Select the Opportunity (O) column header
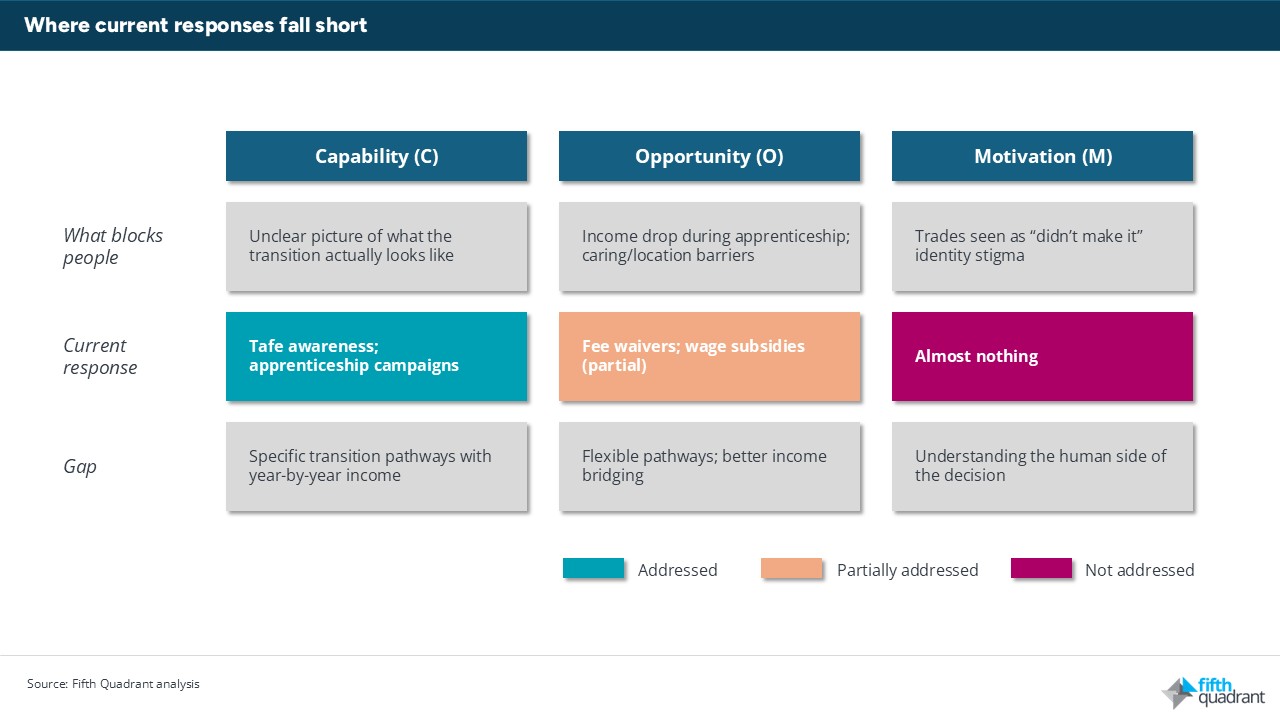The height and width of the screenshot is (720, 1280). tap(709, 156)
